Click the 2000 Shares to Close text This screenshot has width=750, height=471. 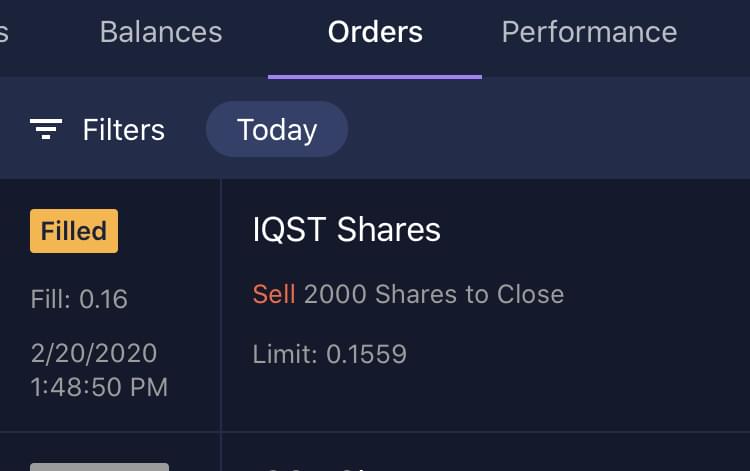click(x=434, y=294)
